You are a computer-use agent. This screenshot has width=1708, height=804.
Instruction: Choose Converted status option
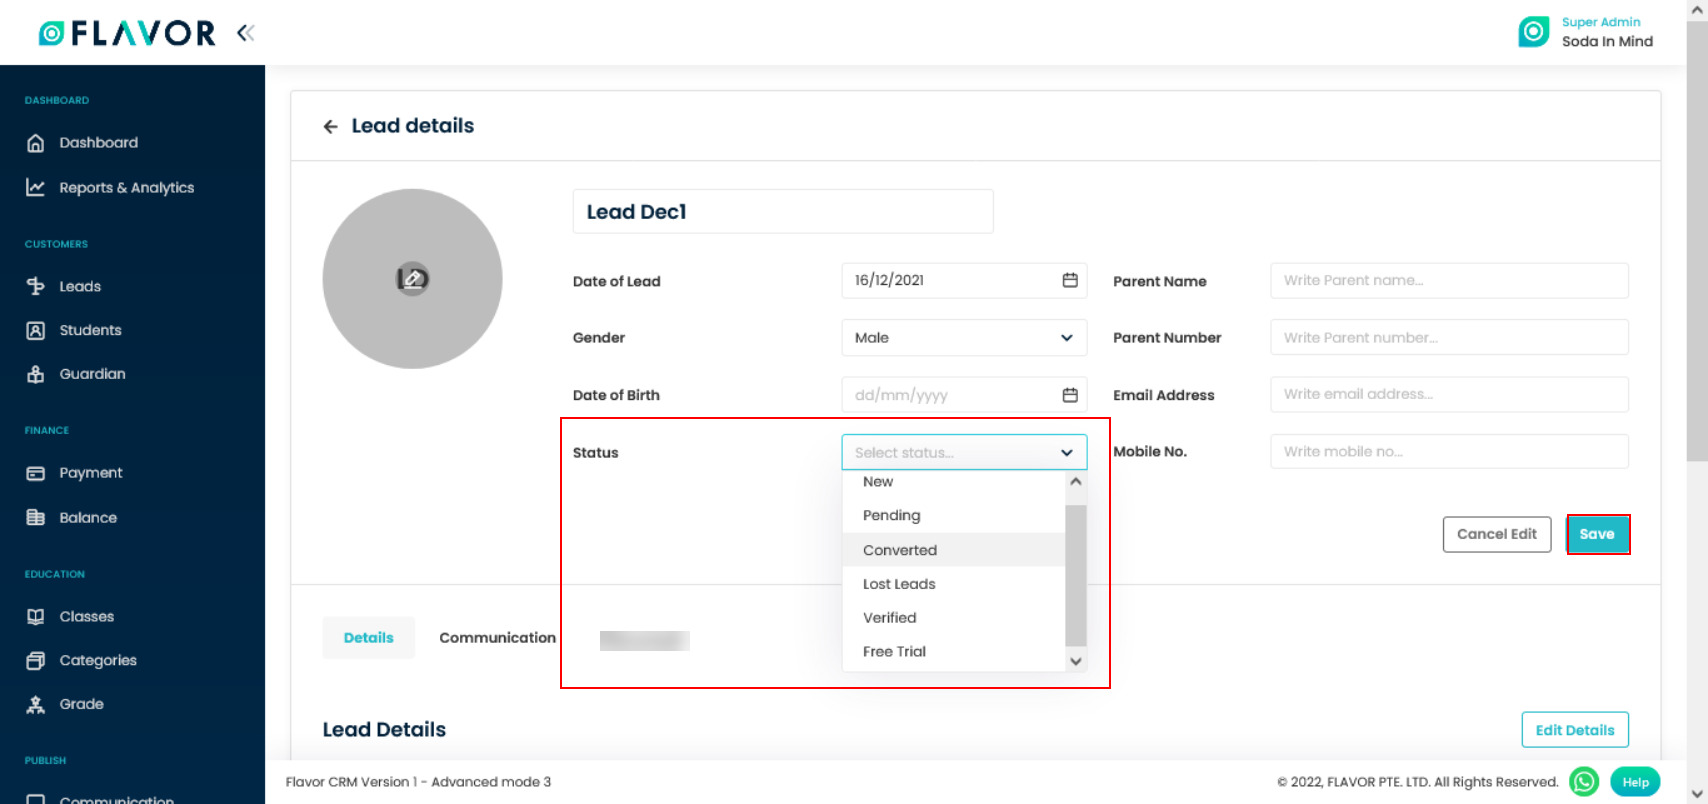(x=954, y=550)
